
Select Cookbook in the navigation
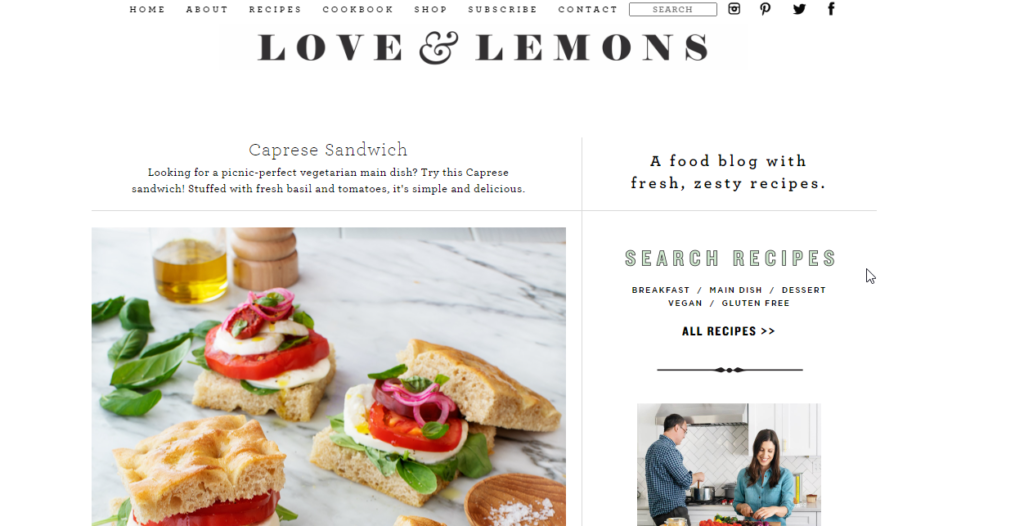[358, 9]
